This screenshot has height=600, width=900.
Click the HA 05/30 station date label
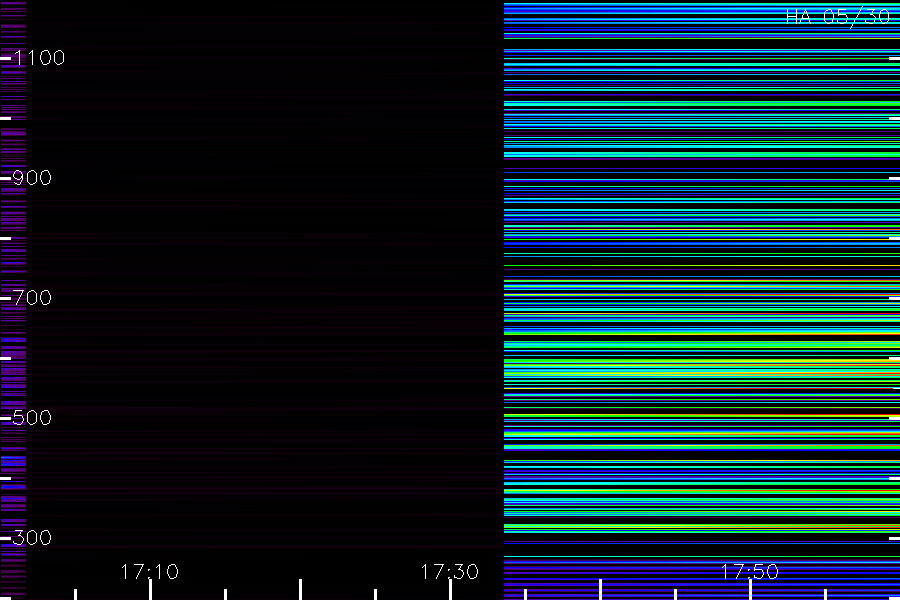(837, 17)
